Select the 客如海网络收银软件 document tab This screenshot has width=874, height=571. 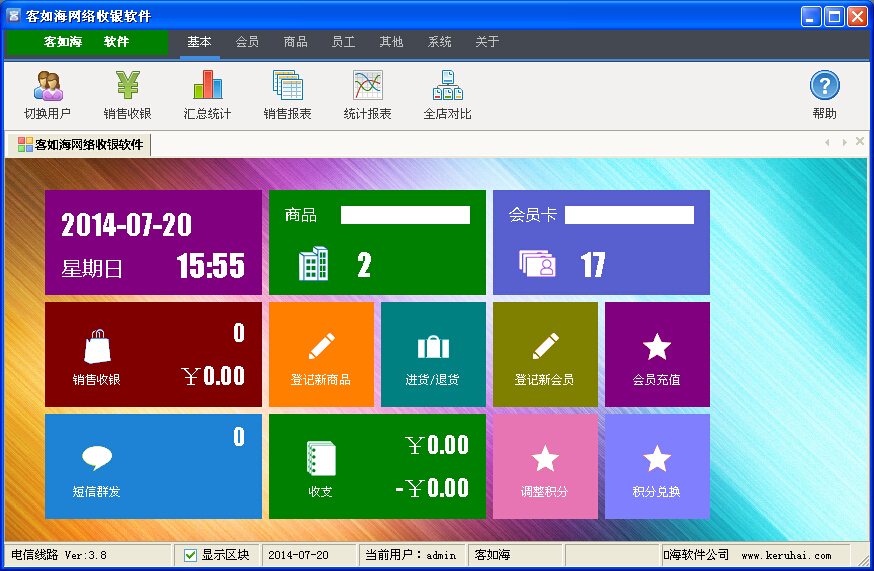click(x=80, y=144)
